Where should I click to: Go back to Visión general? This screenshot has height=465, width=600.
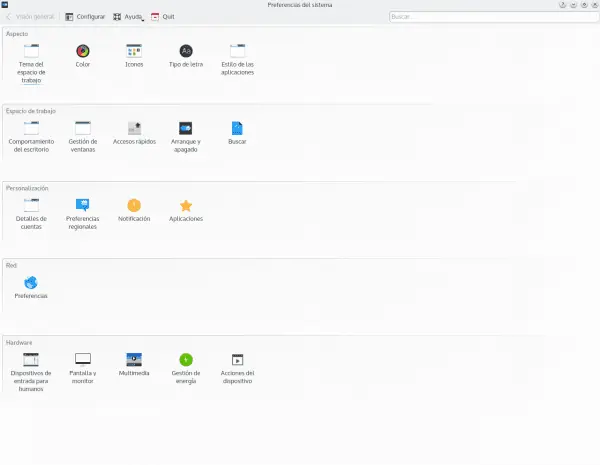click(30, 17)
